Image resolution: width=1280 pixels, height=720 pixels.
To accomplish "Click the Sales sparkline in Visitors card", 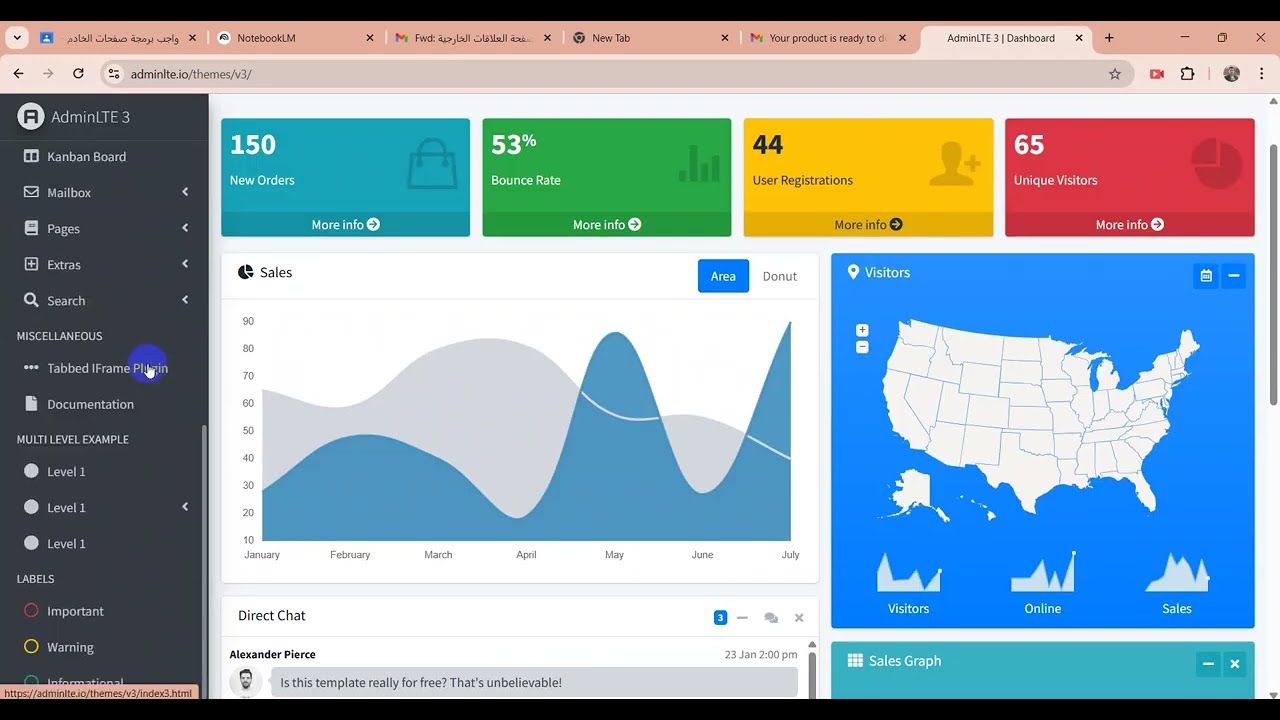I will 1177,572.
